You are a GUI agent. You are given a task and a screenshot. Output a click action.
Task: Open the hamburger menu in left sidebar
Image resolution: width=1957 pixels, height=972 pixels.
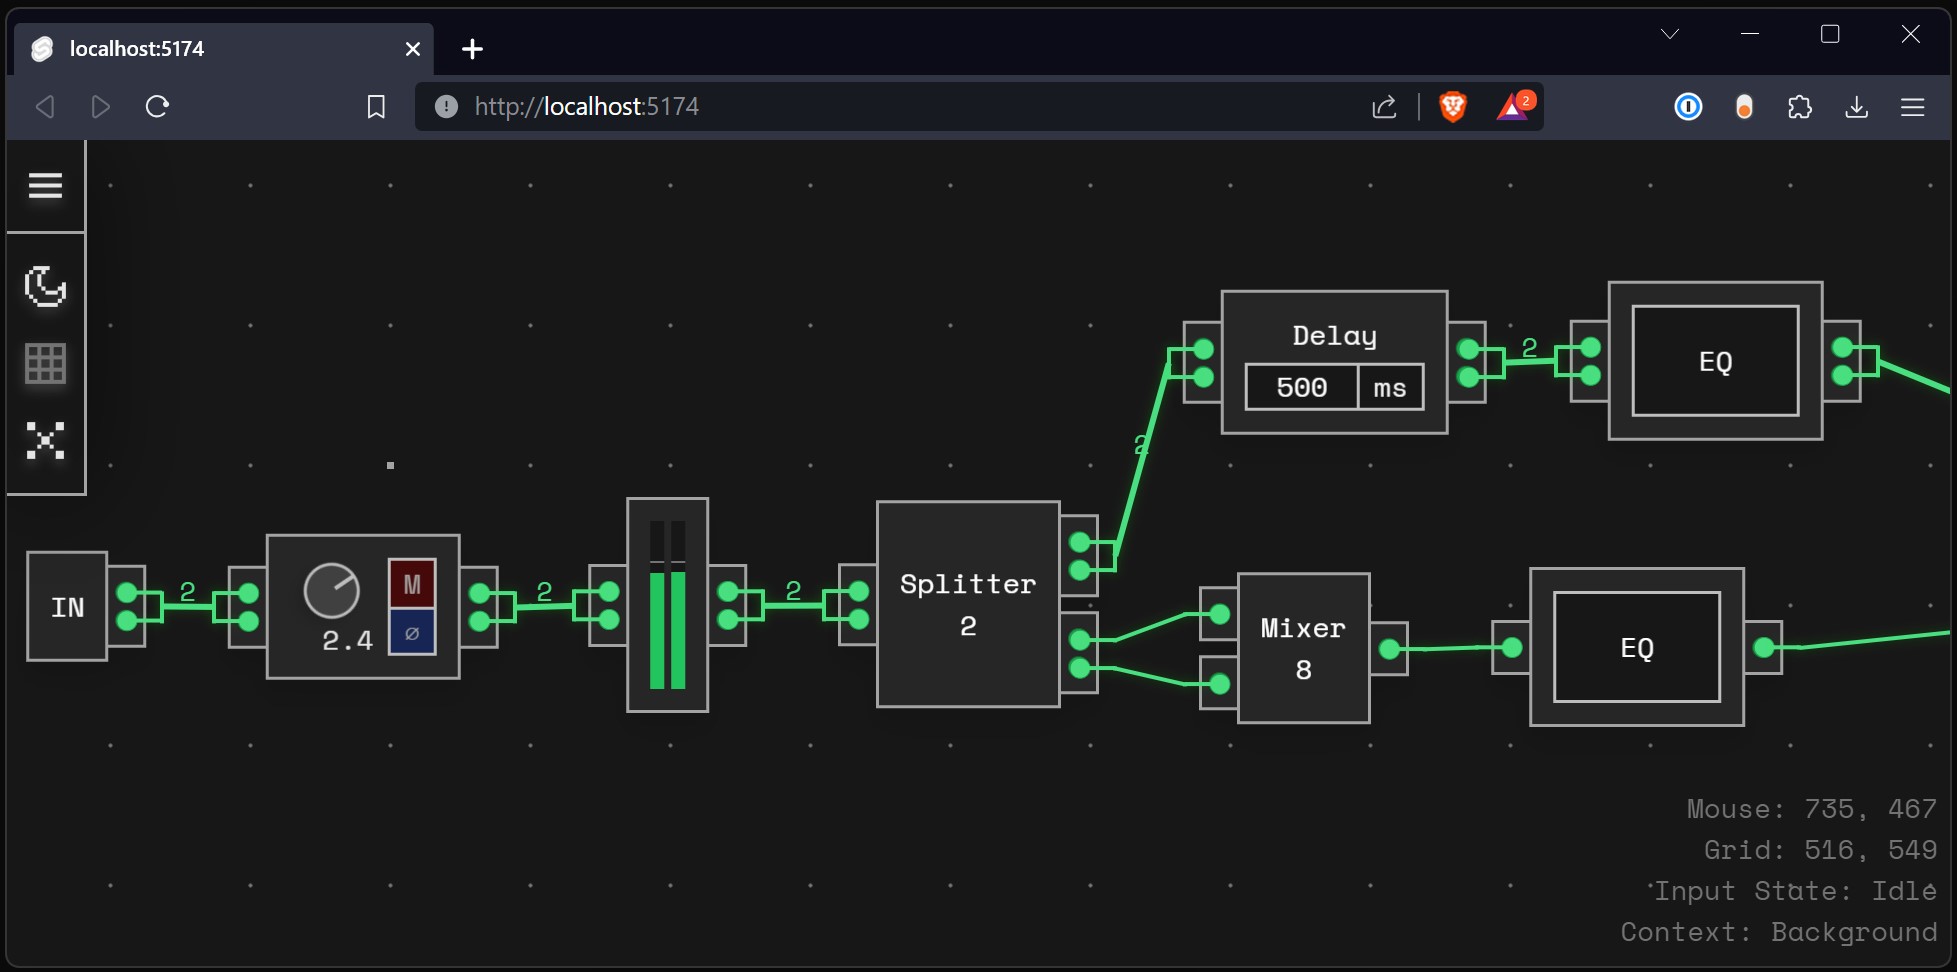pyautogui.click(x=45, y=186)
